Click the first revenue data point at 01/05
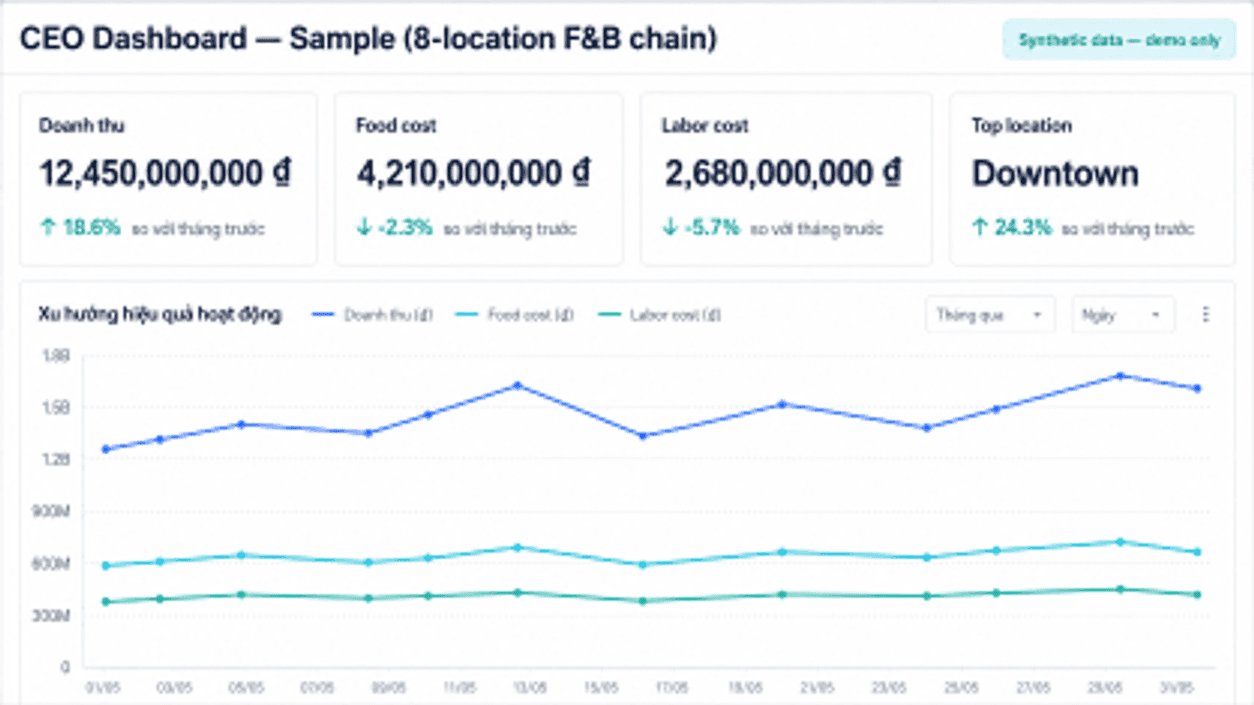 [x=106, y=449]
